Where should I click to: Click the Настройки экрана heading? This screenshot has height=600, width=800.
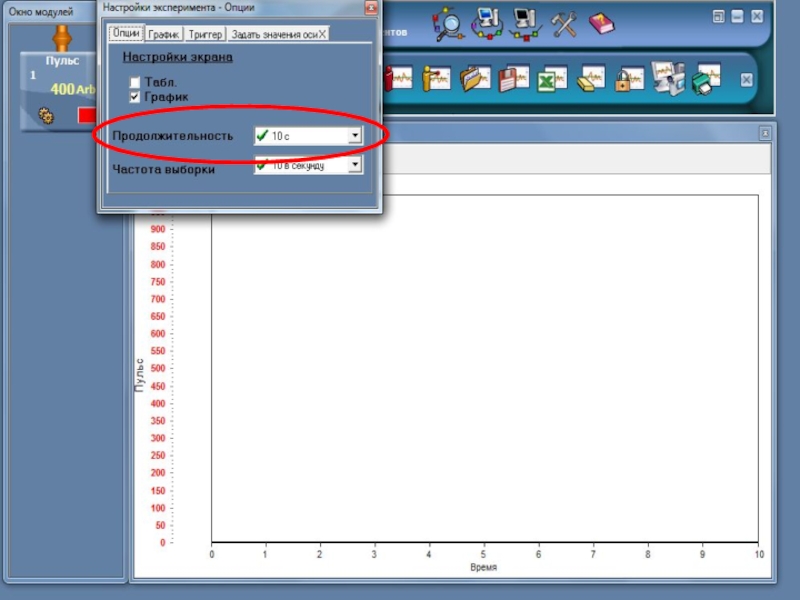click(178, 57)
